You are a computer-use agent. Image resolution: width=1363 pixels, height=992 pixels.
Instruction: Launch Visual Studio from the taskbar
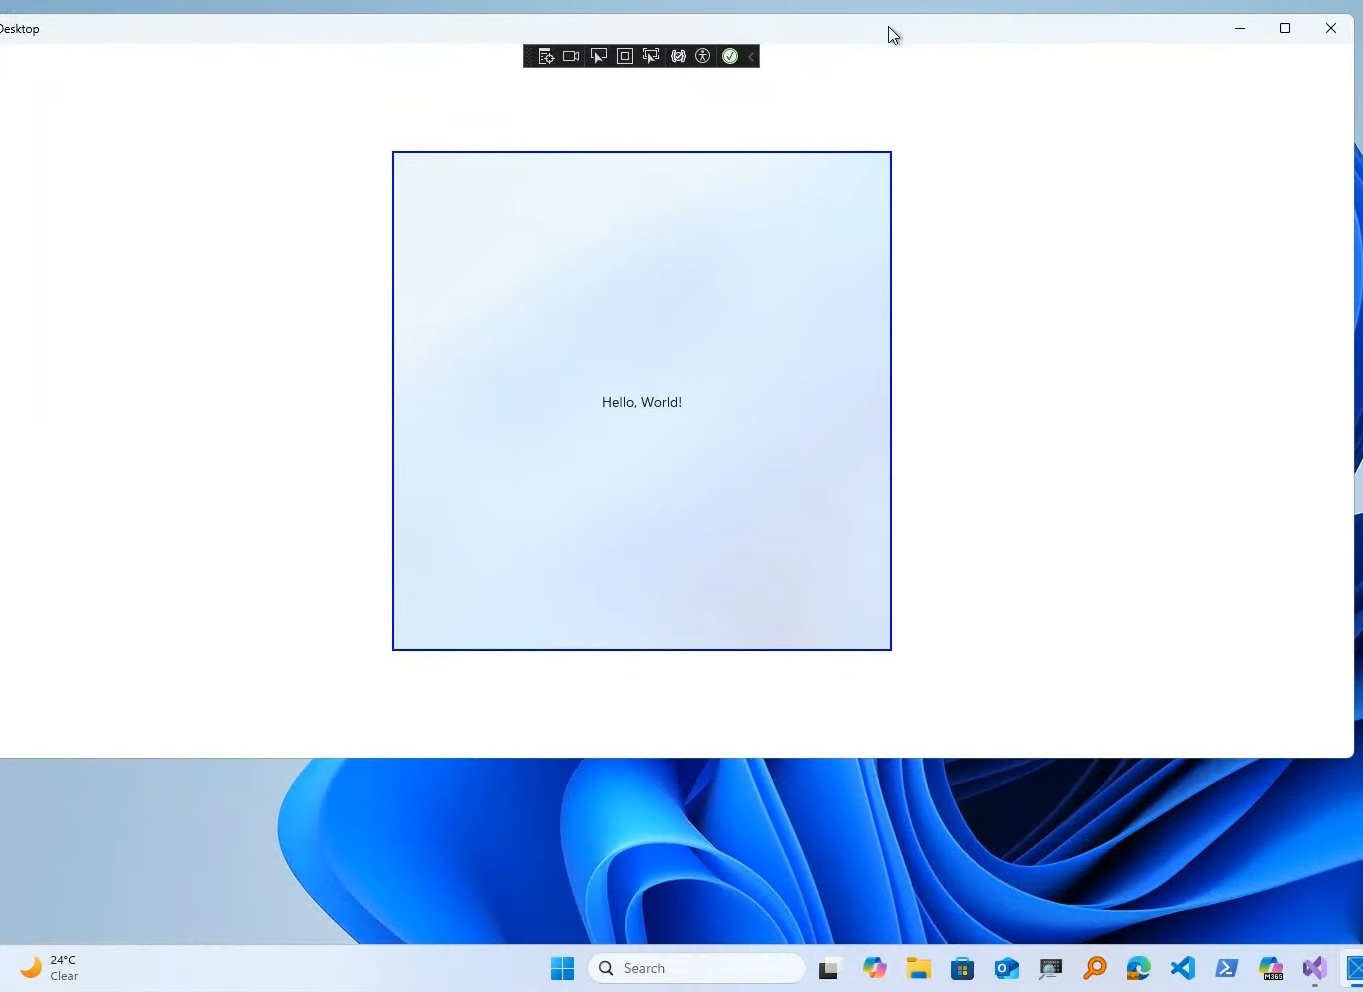coord(1313,967)
